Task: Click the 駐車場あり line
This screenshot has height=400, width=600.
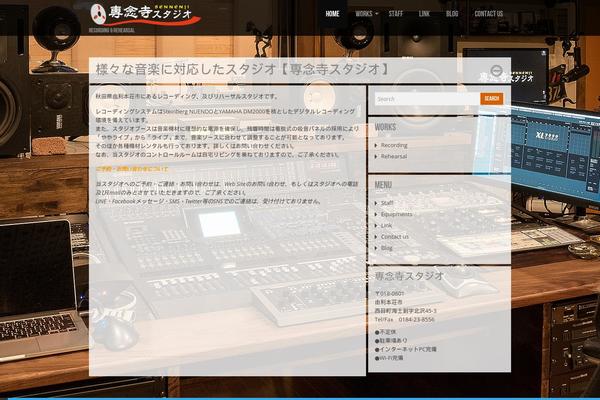Action: [x=391, y=340]
